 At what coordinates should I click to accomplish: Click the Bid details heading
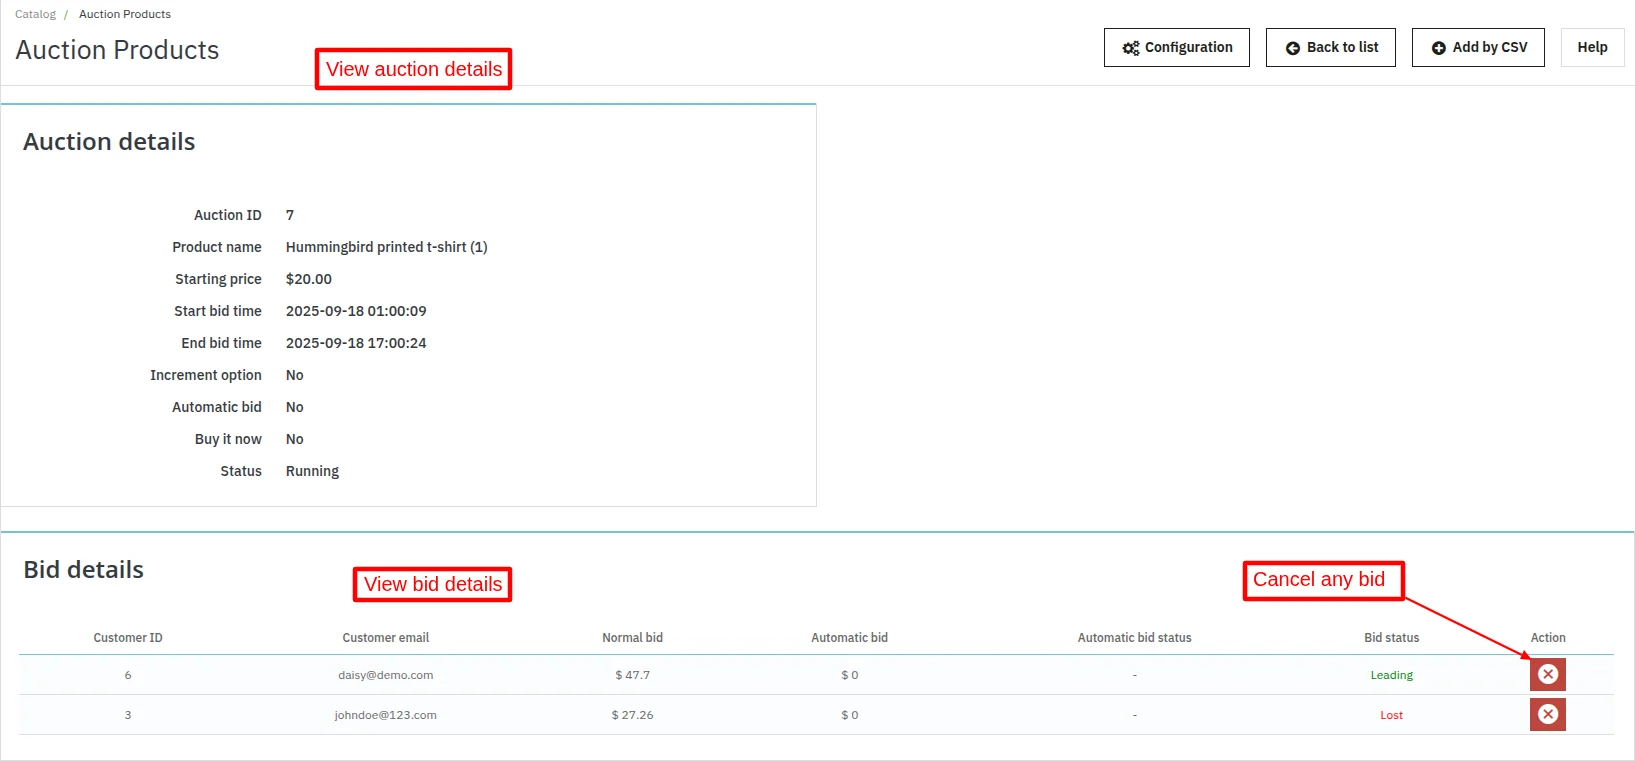click(84, 570)
